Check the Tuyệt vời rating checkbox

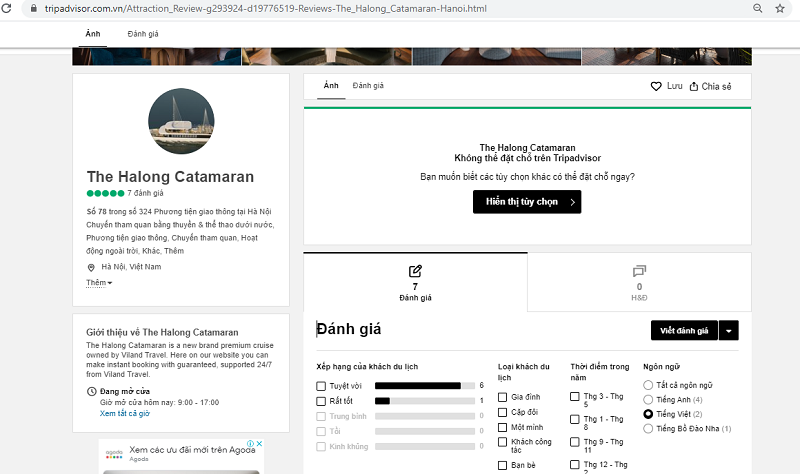(x=321, y=386)
